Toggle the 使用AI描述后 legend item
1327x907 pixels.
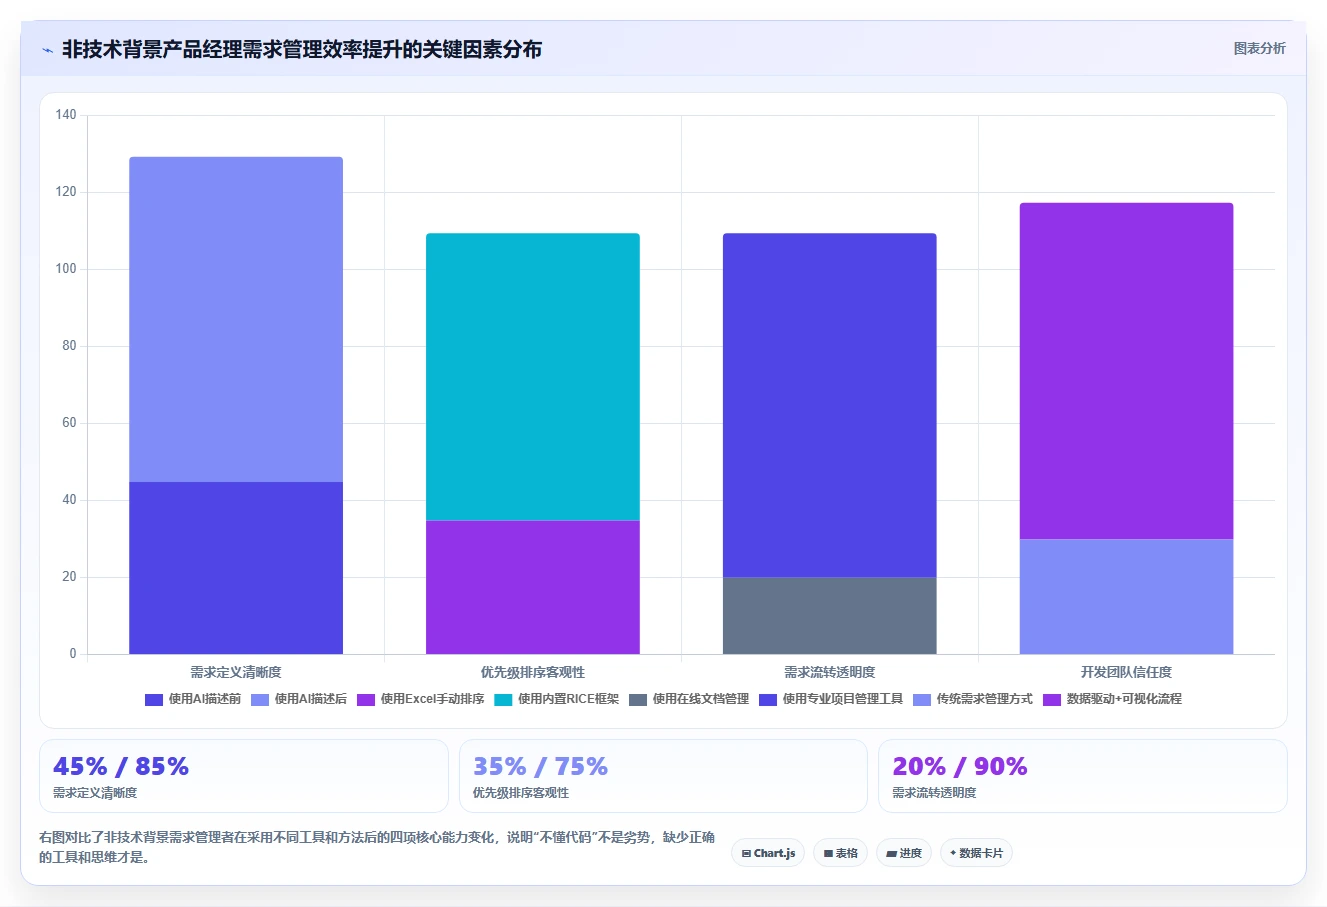click(x=299, y=699)
